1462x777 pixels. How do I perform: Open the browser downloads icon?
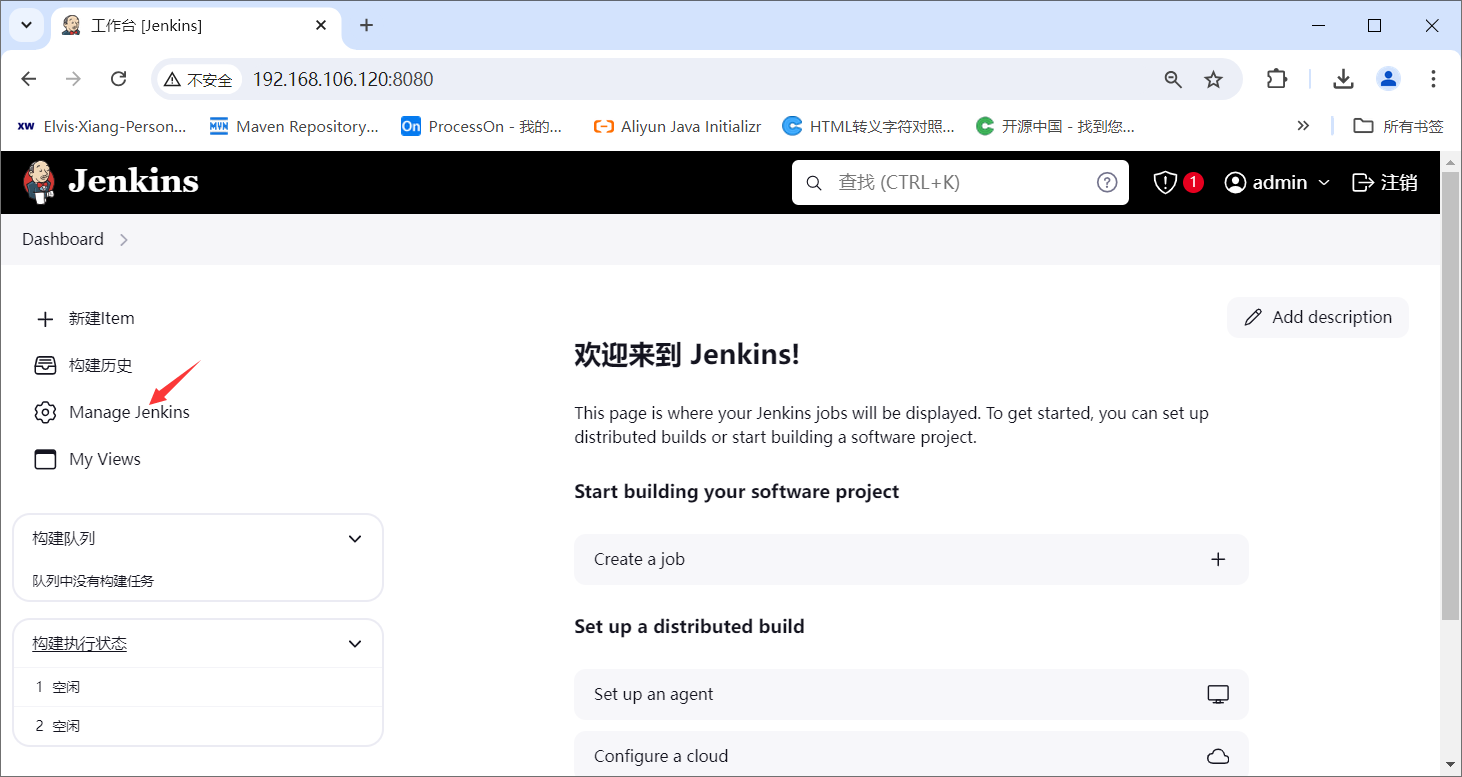1344,79
